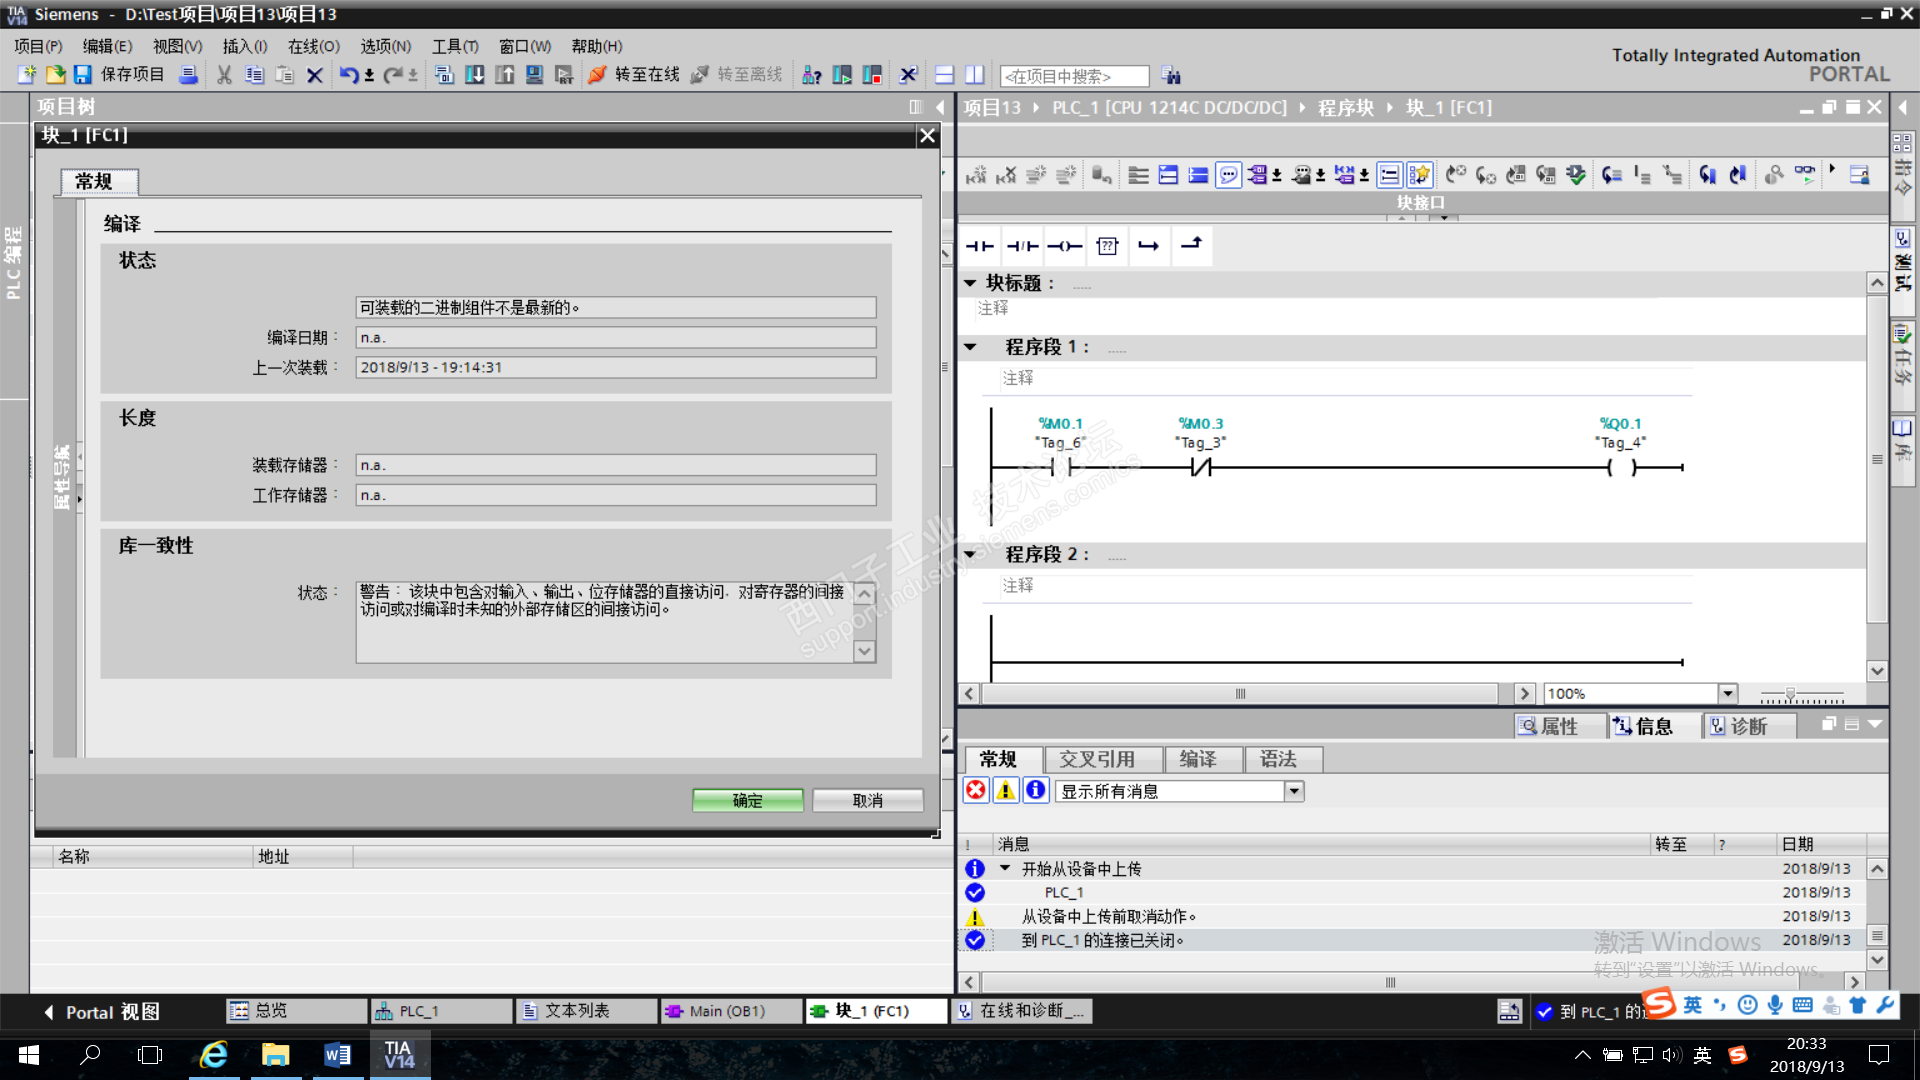Save the project with the disk icon
This screenshot has height=1080, width=1920.
coord(83,75)
